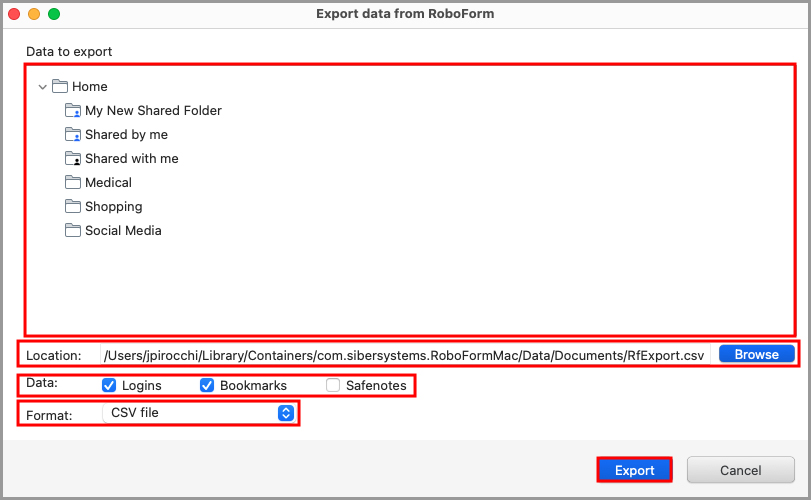811x500 pixels.
Task: Select the Shared with me label
Action: click(x=131, y=158)
